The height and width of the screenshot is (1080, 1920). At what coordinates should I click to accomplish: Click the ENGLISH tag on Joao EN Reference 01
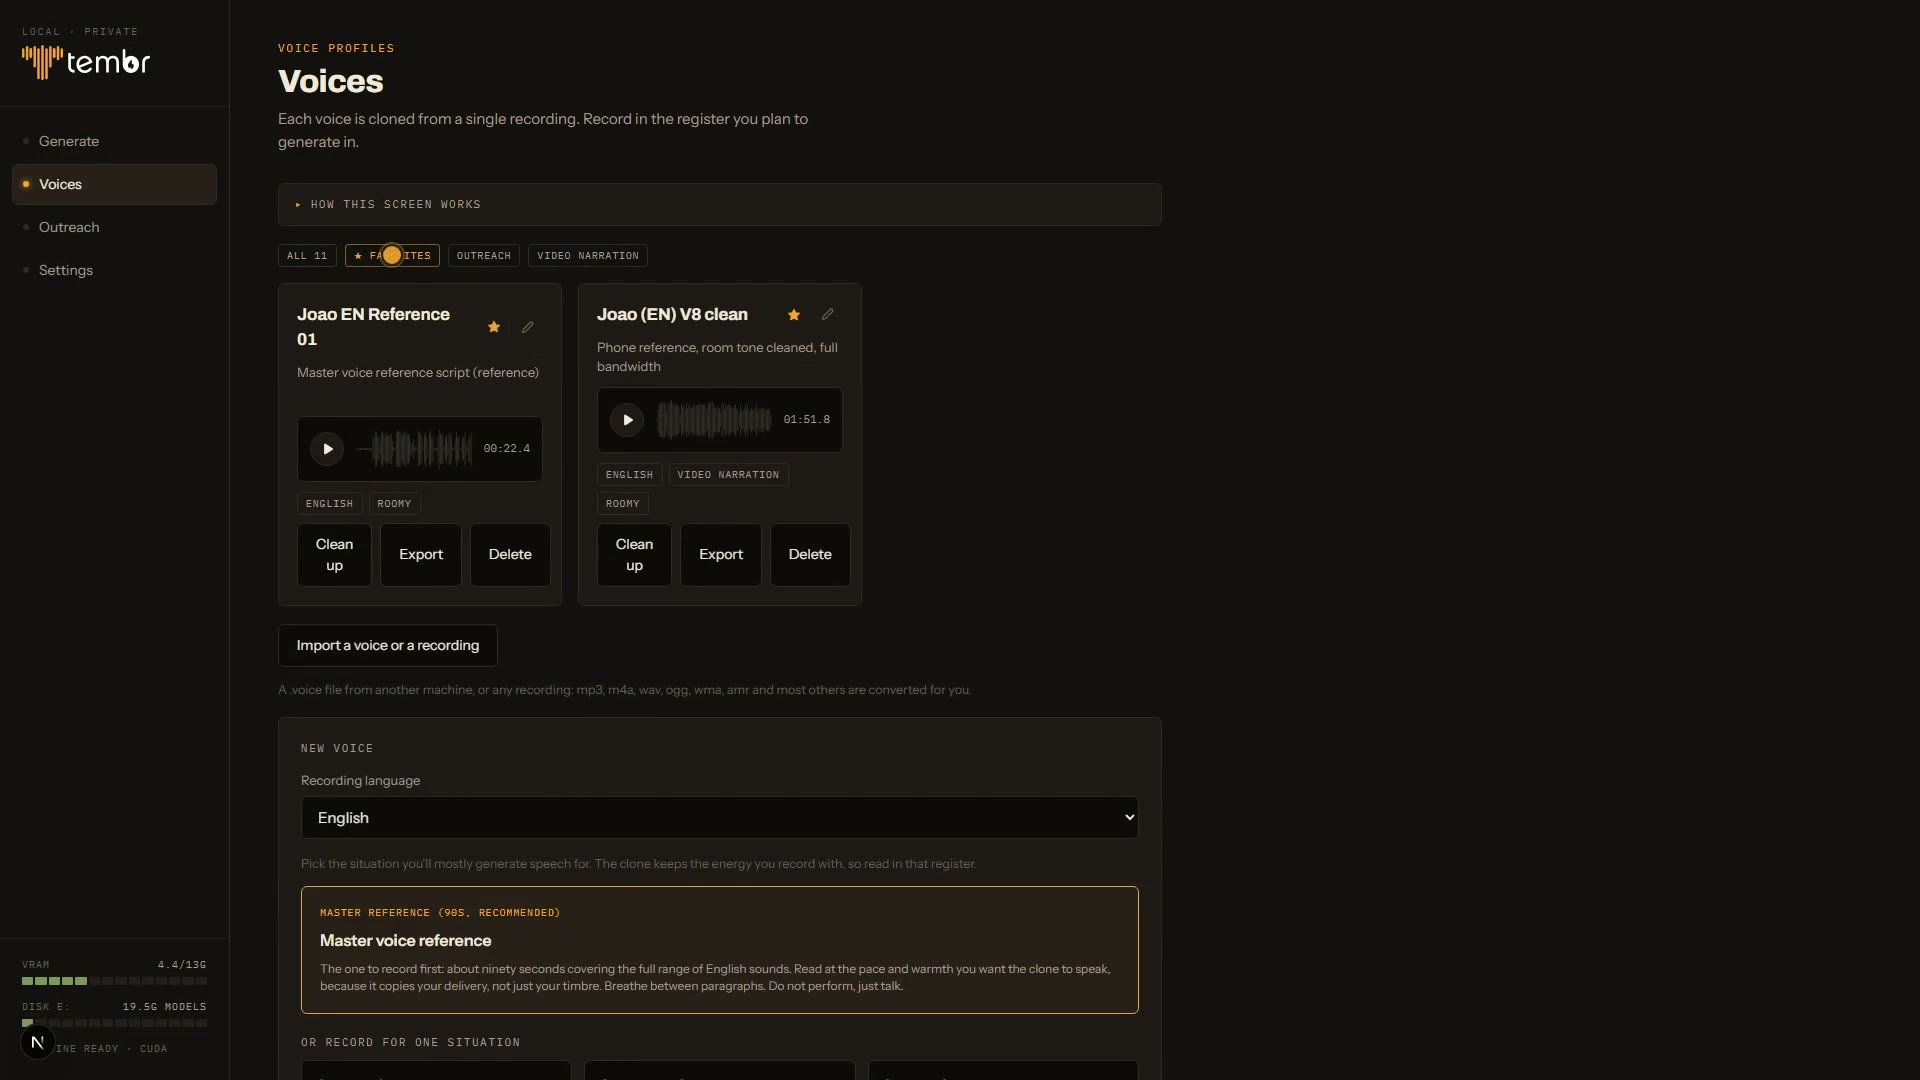click(x=329, y=504)
